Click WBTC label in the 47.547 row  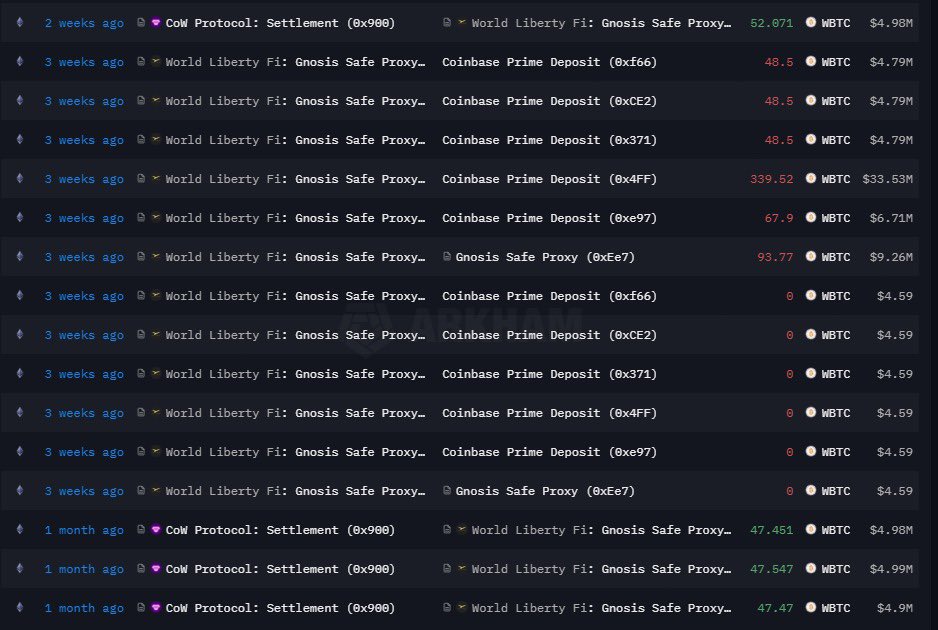coord(836,569)
